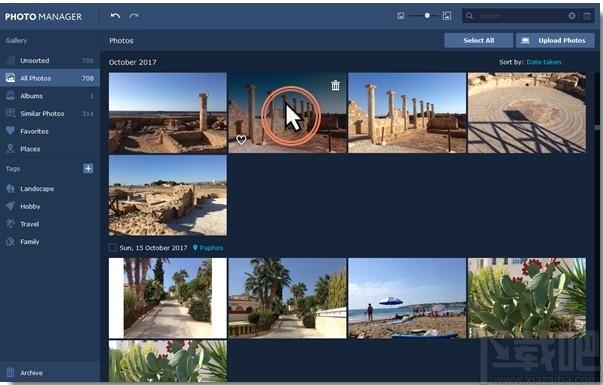Open the Archive trash icon
This screenshot has height=385, width=603.
pyautogui.click(x=10, y=372)
